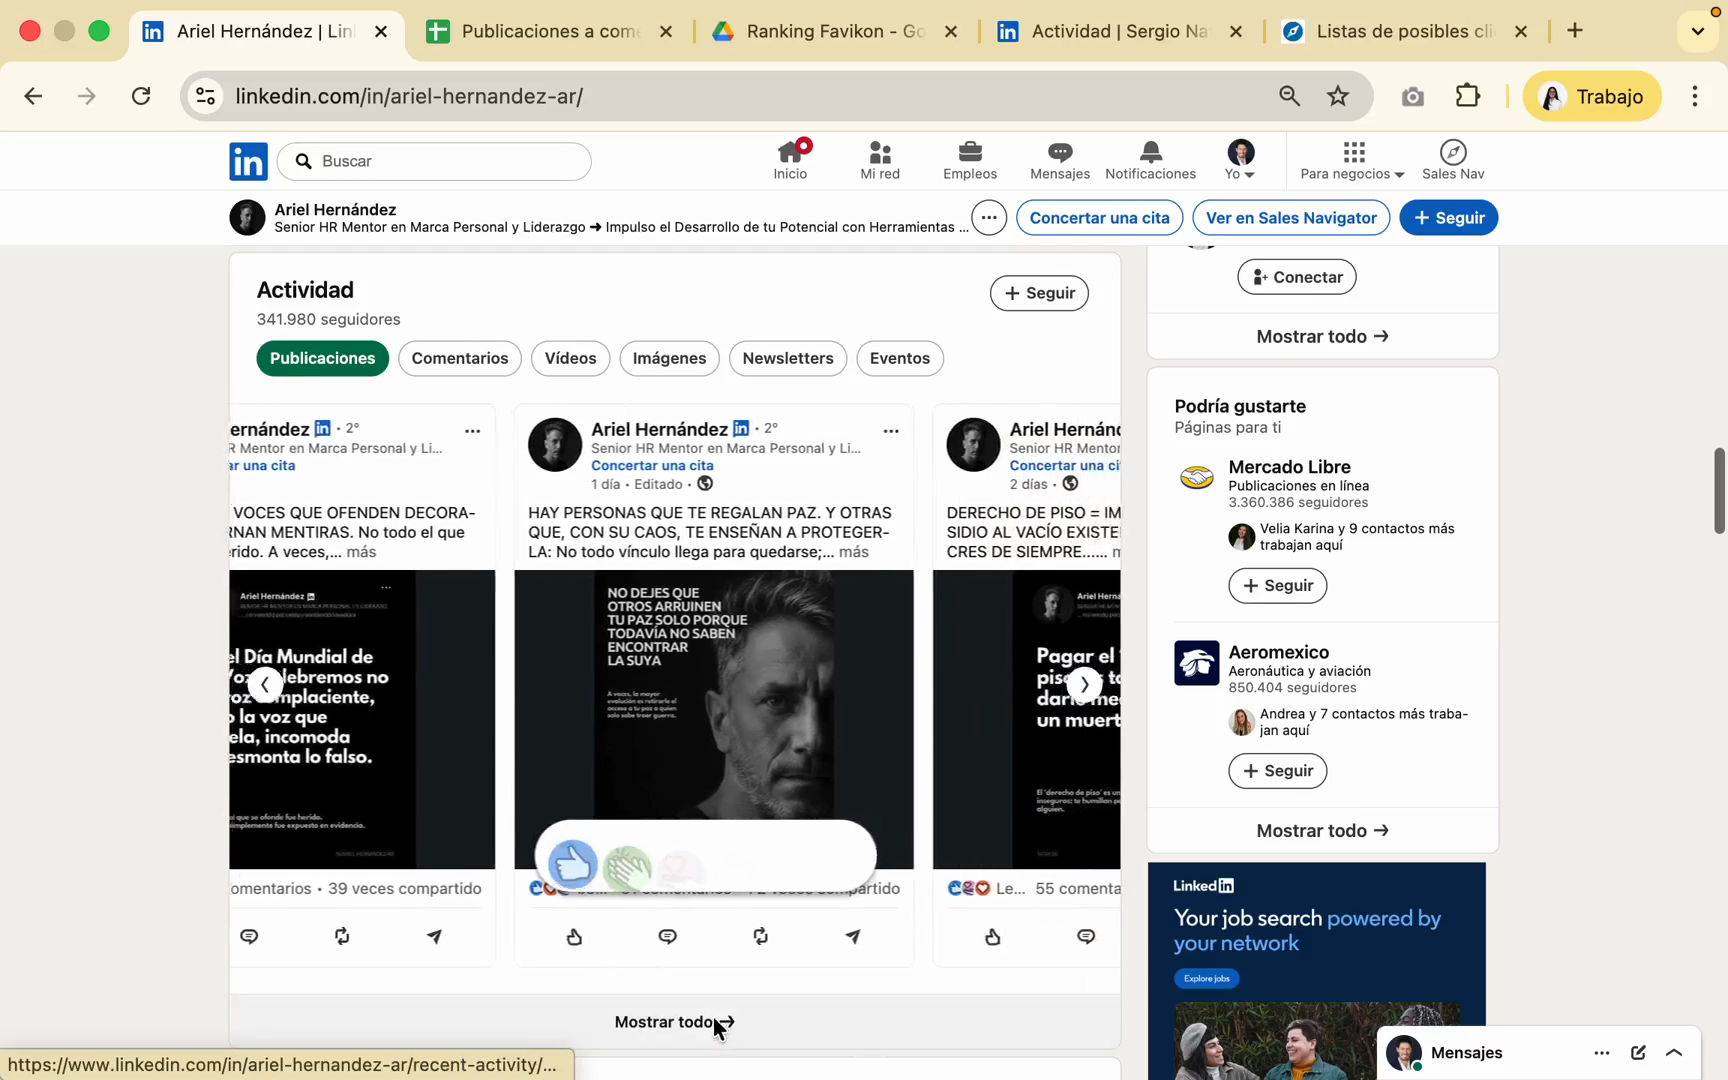This screenshot has width=1728, height=1080.
Task: Switch to Publicaciones a comentar tab
Action: pos(549,31)
